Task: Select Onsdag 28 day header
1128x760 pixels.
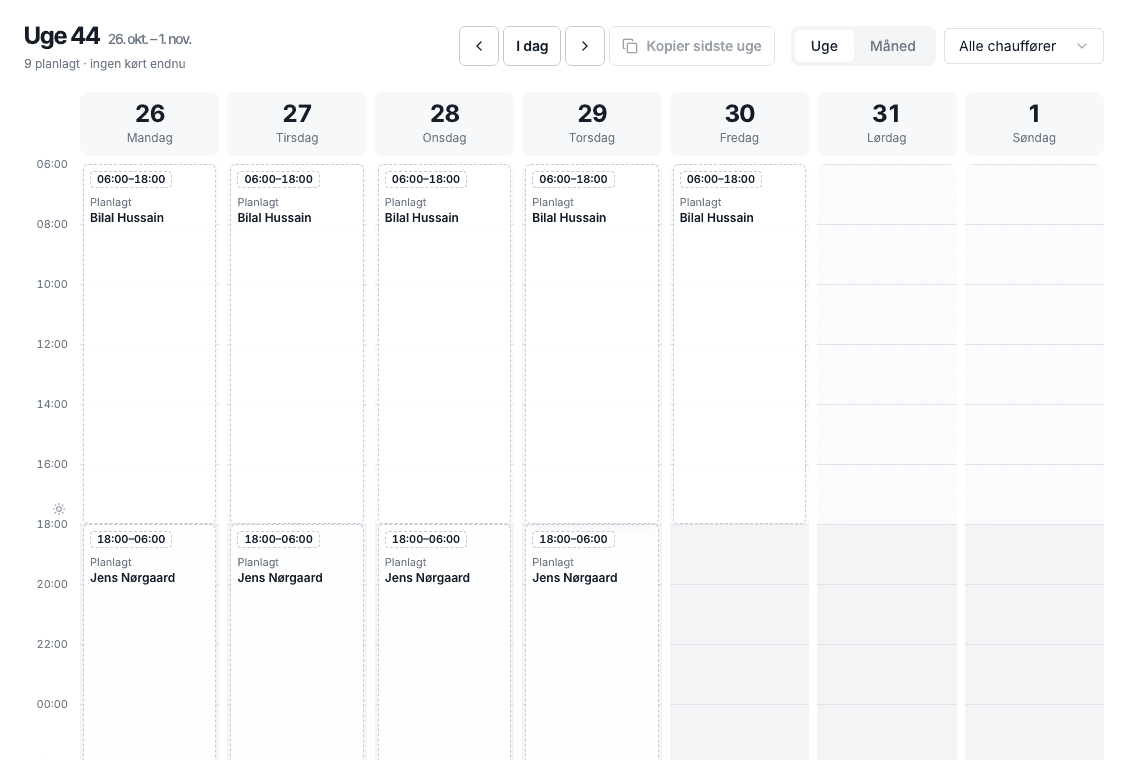Action: click(445, 123)
